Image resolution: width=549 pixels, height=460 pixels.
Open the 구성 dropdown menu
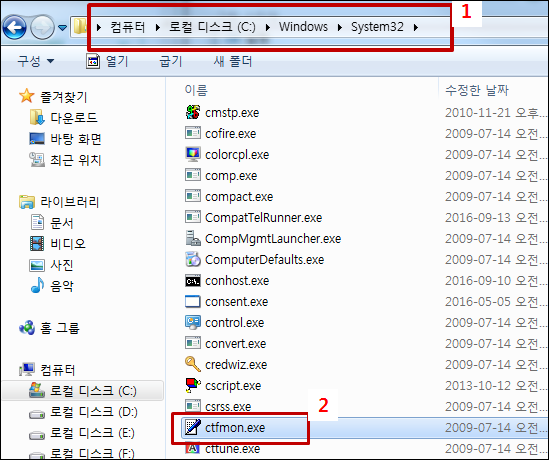36,61
